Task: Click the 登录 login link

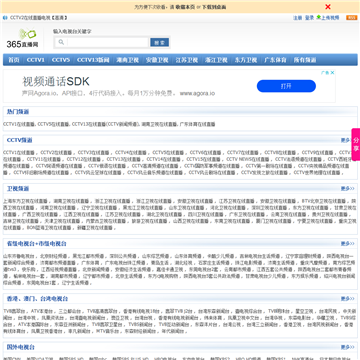Action: tap(310, 18)
